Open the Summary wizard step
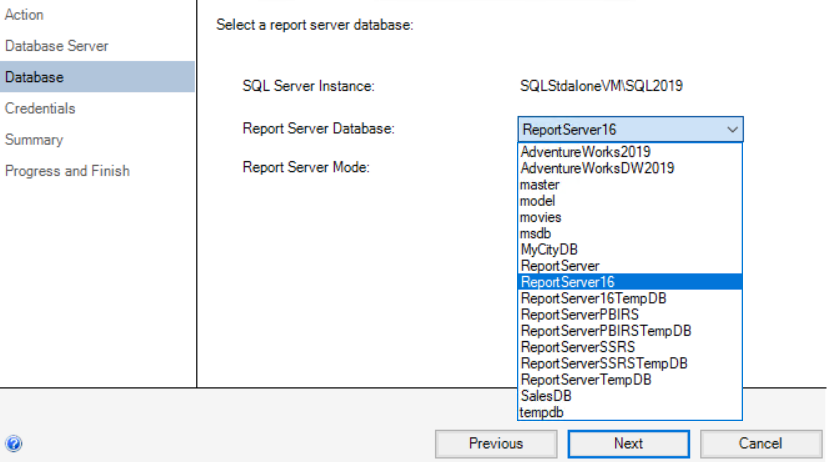 pyautogui.click(x=97, y=140)
